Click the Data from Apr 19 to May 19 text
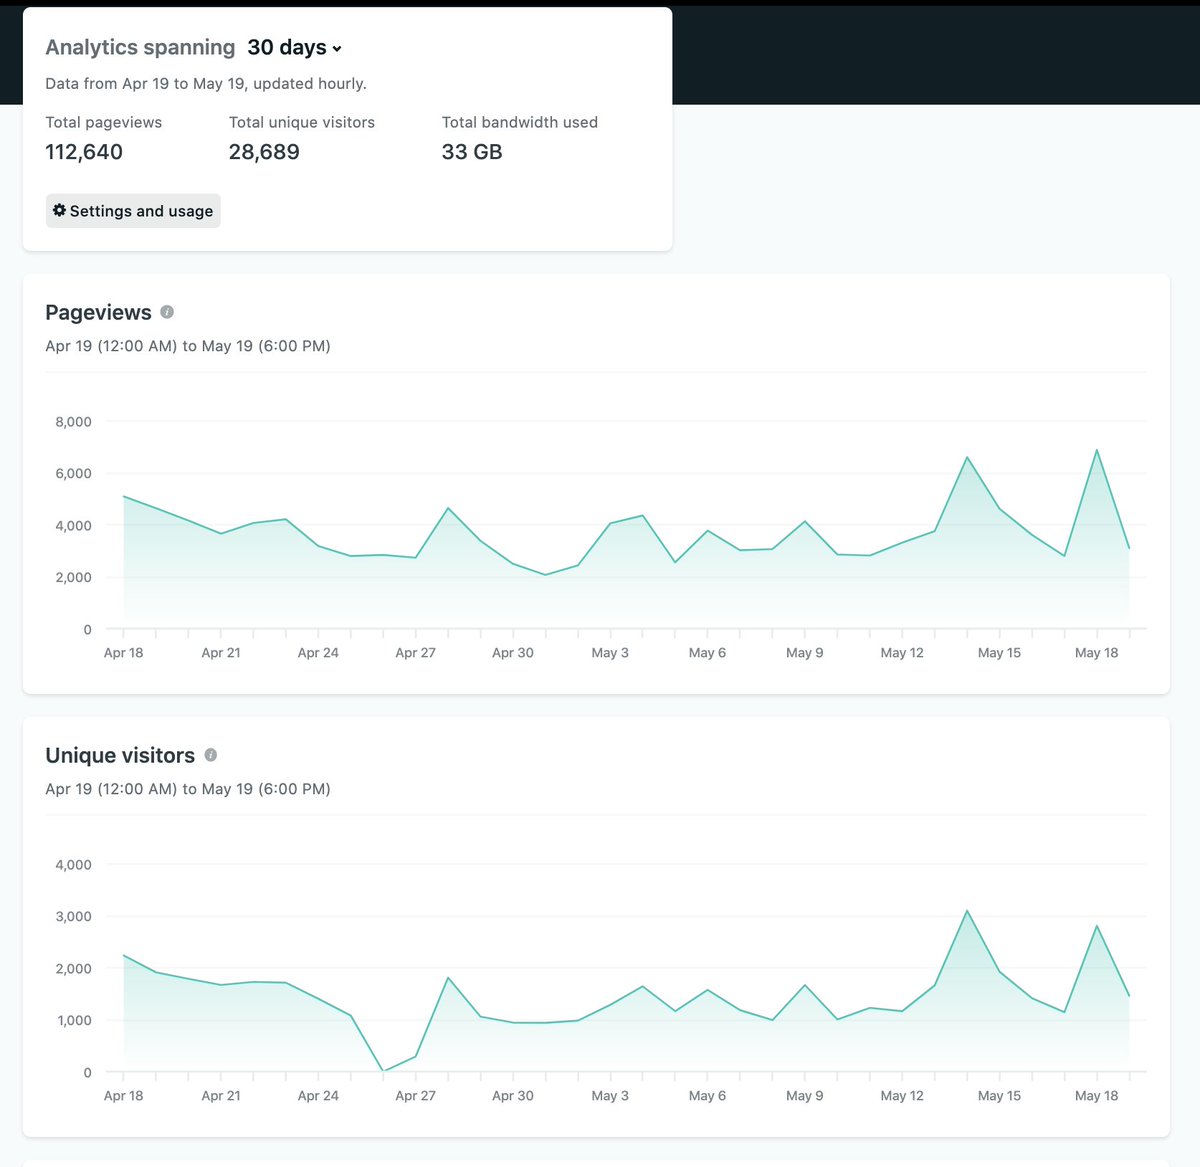The image size is (1200, 1167). (x=204, y=83)
